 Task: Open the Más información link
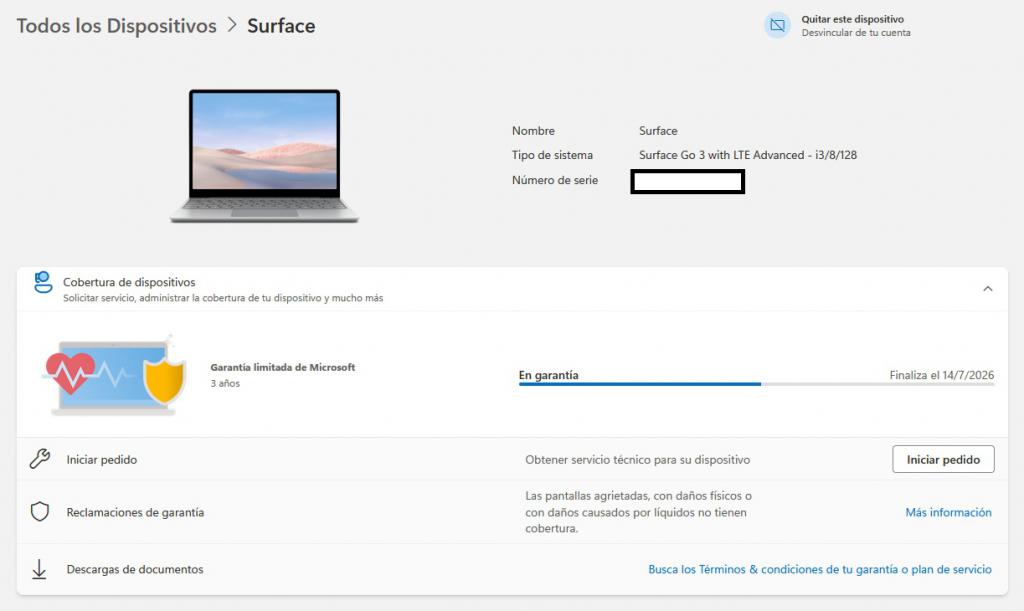[x=948, y=512]
